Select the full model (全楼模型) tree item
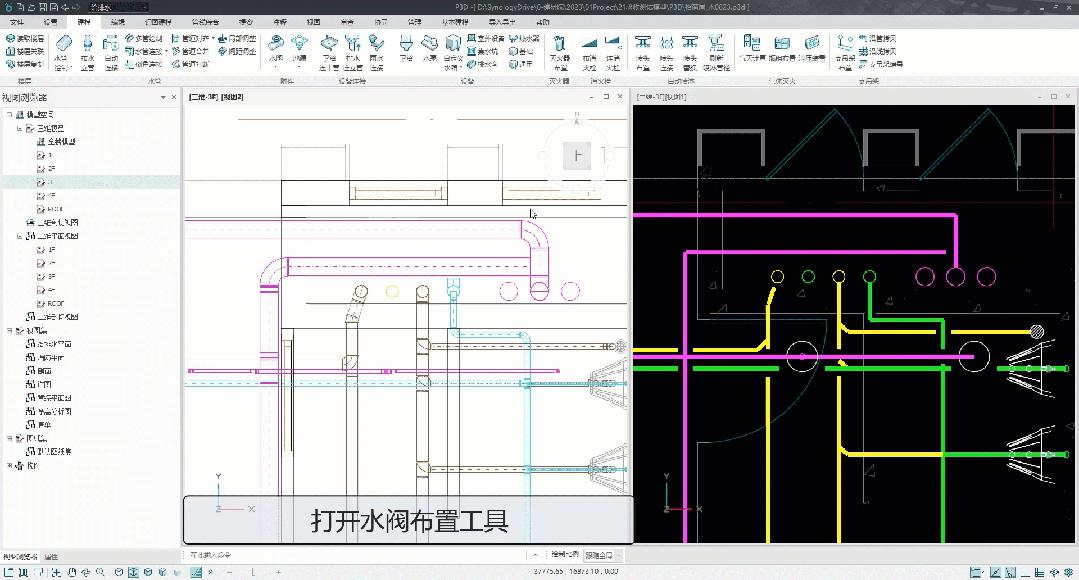 pyautogui.click(x=61, y=142)
